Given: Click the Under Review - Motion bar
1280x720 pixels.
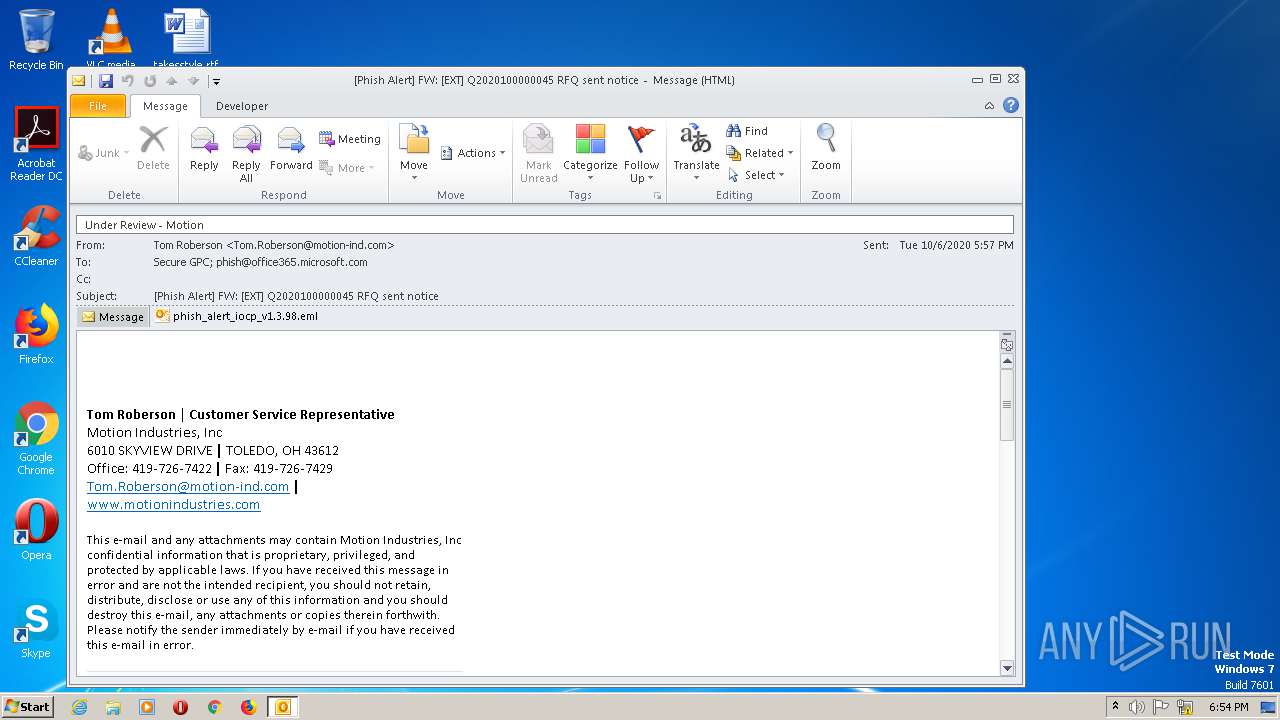Looking at the screenshot, I should (x=545, y=225).
